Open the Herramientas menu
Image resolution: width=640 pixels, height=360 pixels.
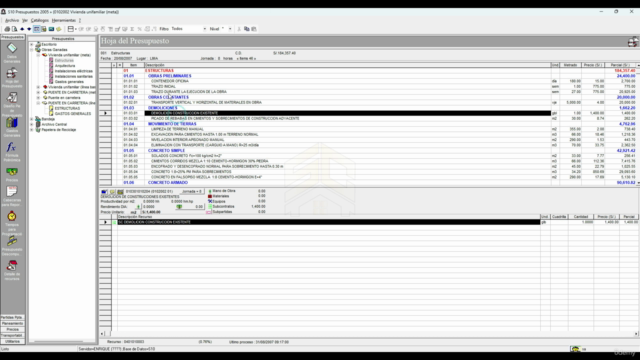point(64,20)
